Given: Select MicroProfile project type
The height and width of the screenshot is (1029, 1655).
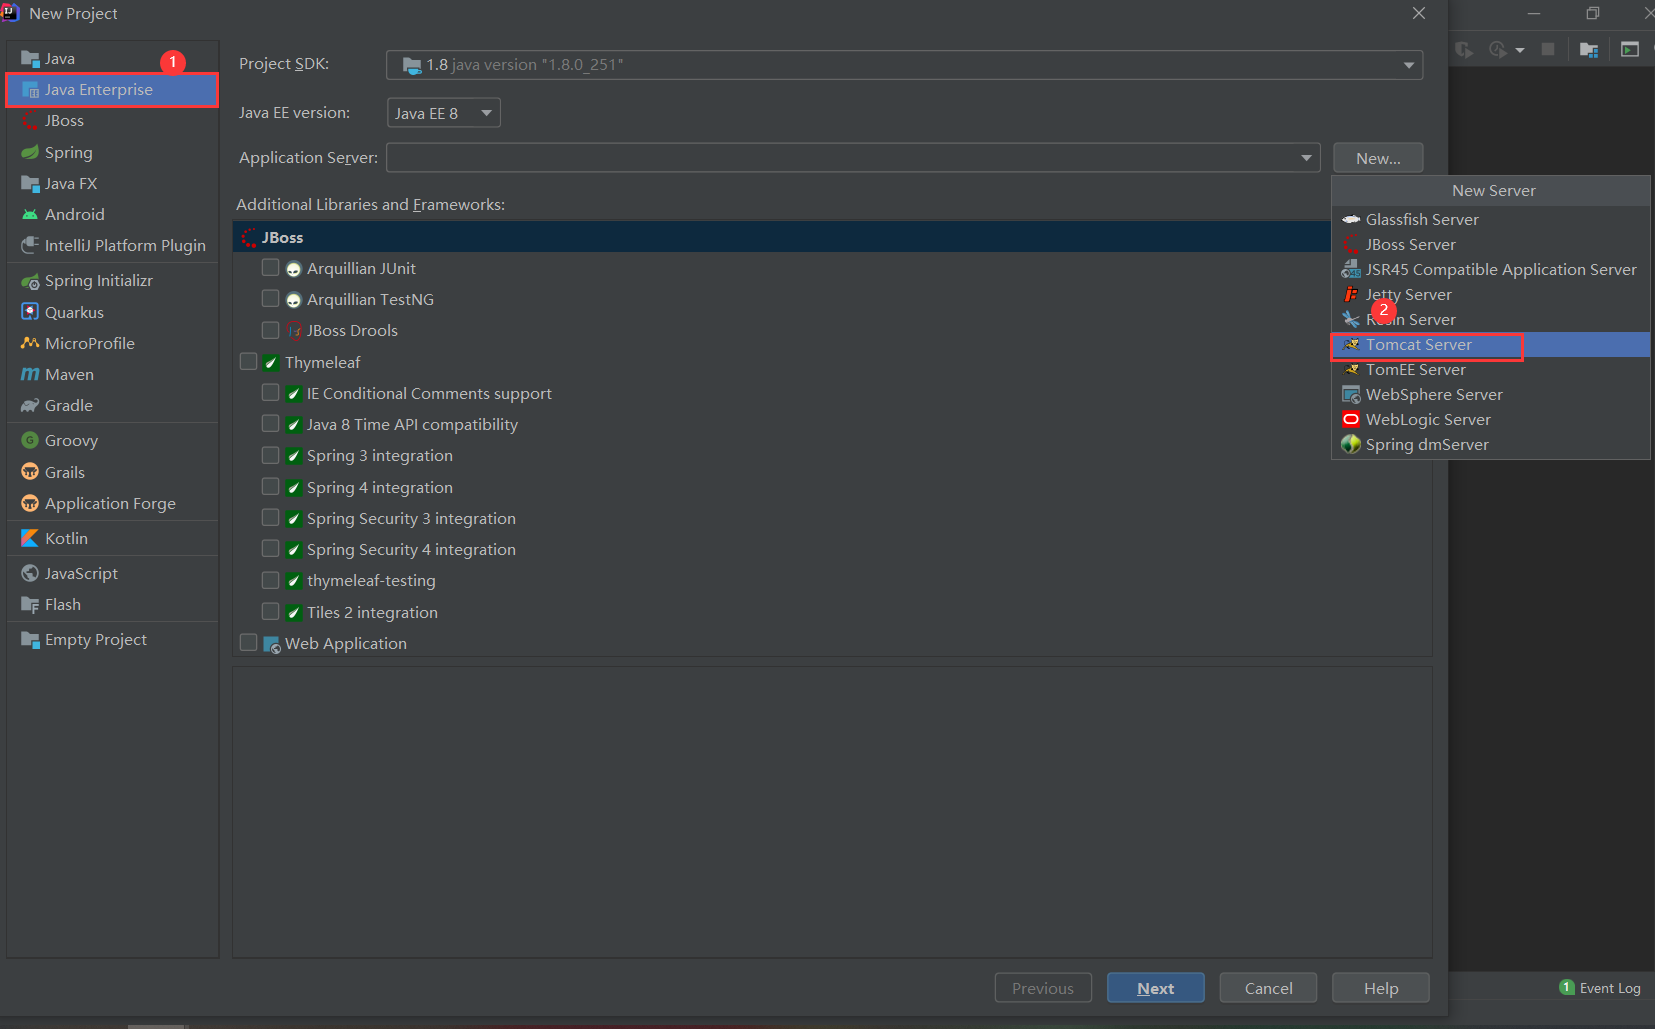Looking at the screenshot, I should point(112,343).
